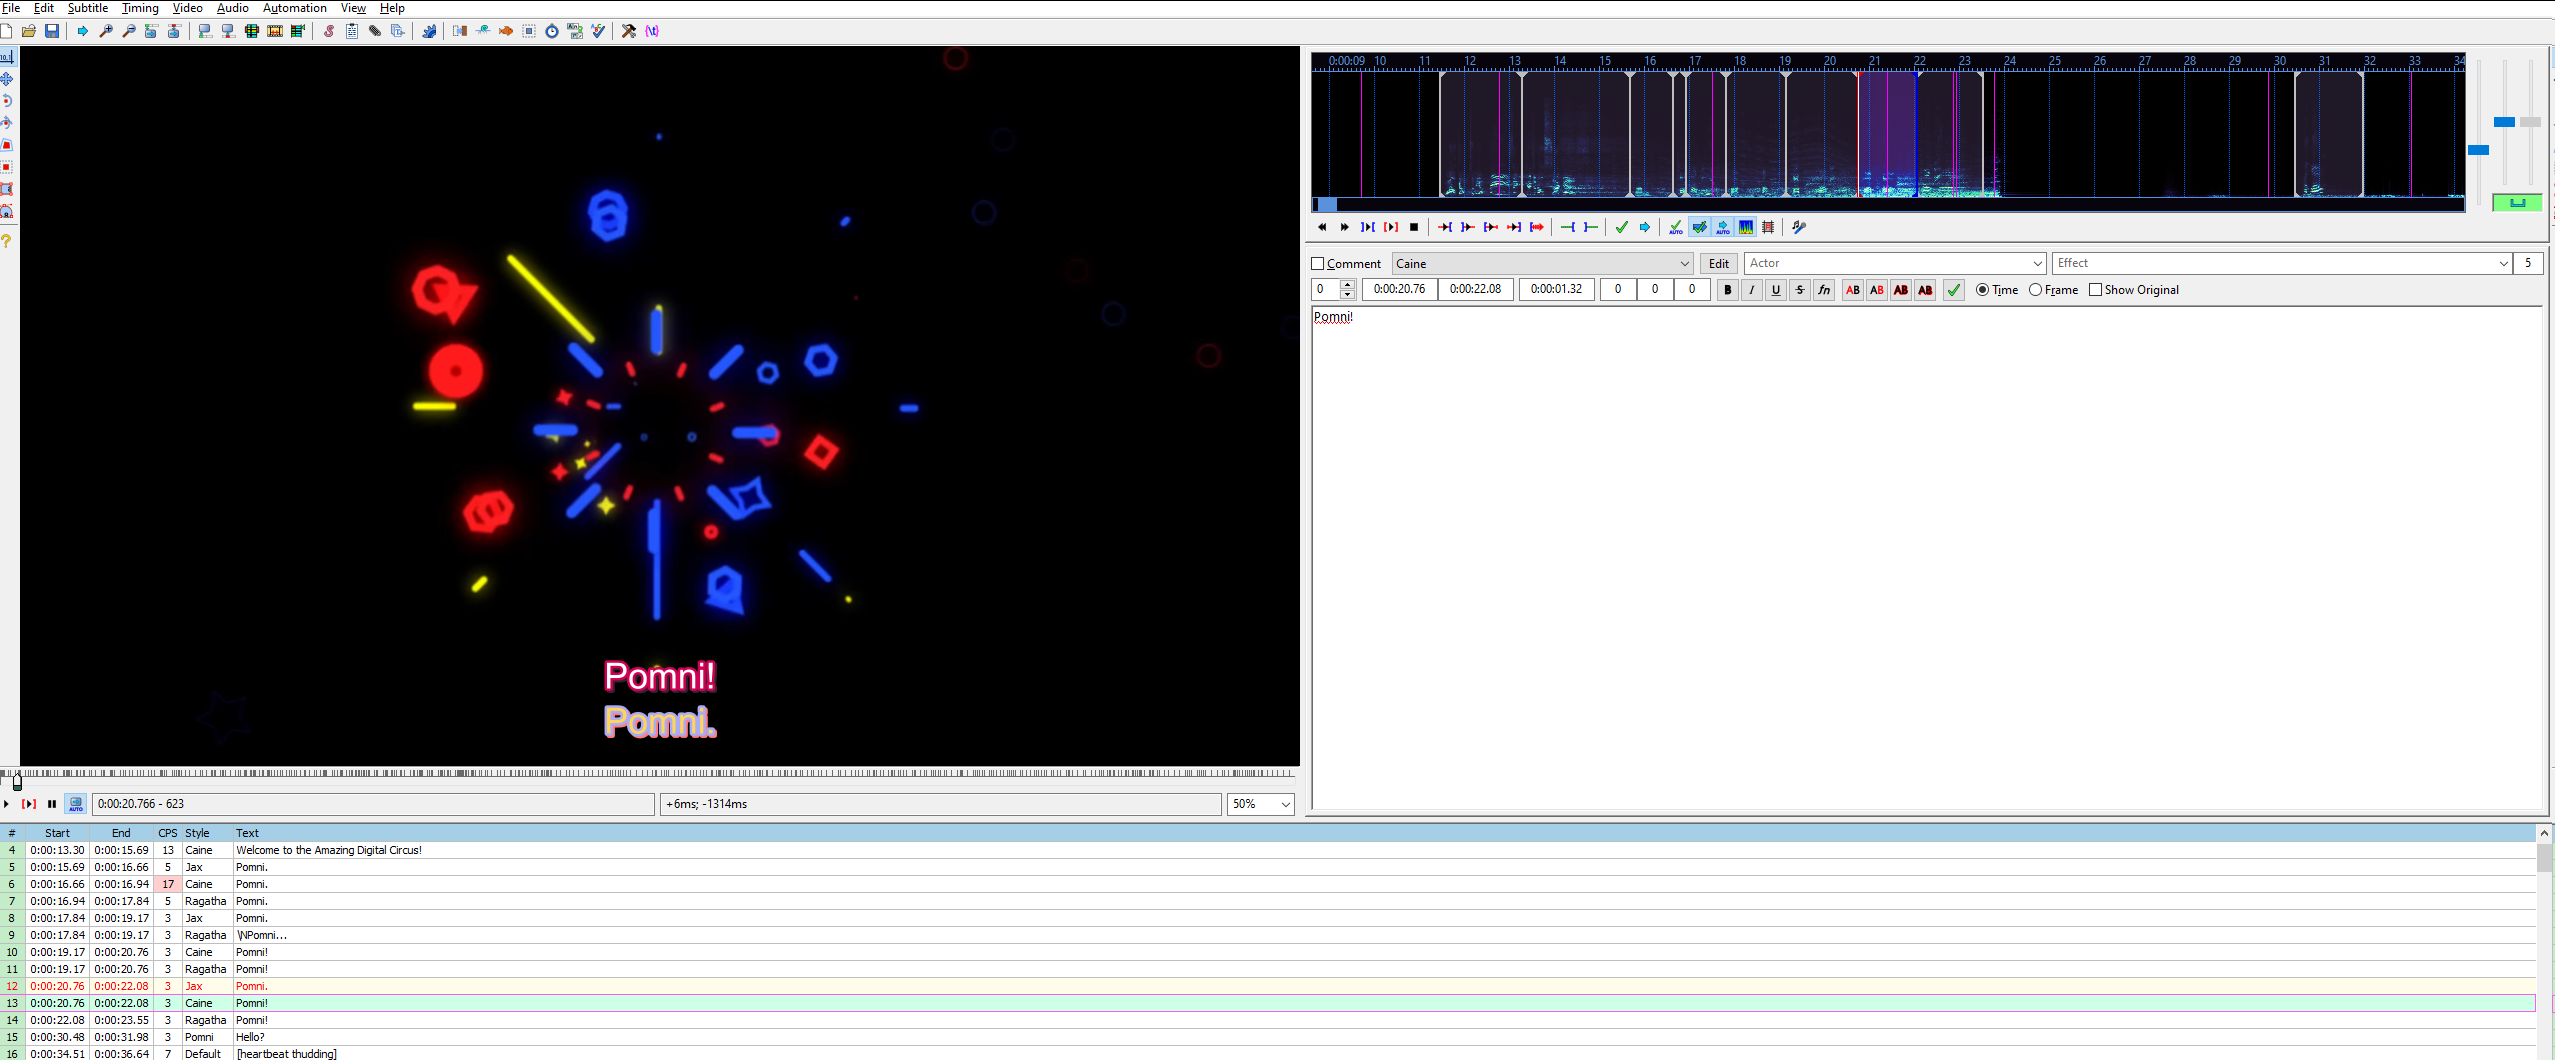The height and width of the screenshot is (1060, 2555).
Task: Open the Translation Assistant fish icon
Action: click(506, 31)
